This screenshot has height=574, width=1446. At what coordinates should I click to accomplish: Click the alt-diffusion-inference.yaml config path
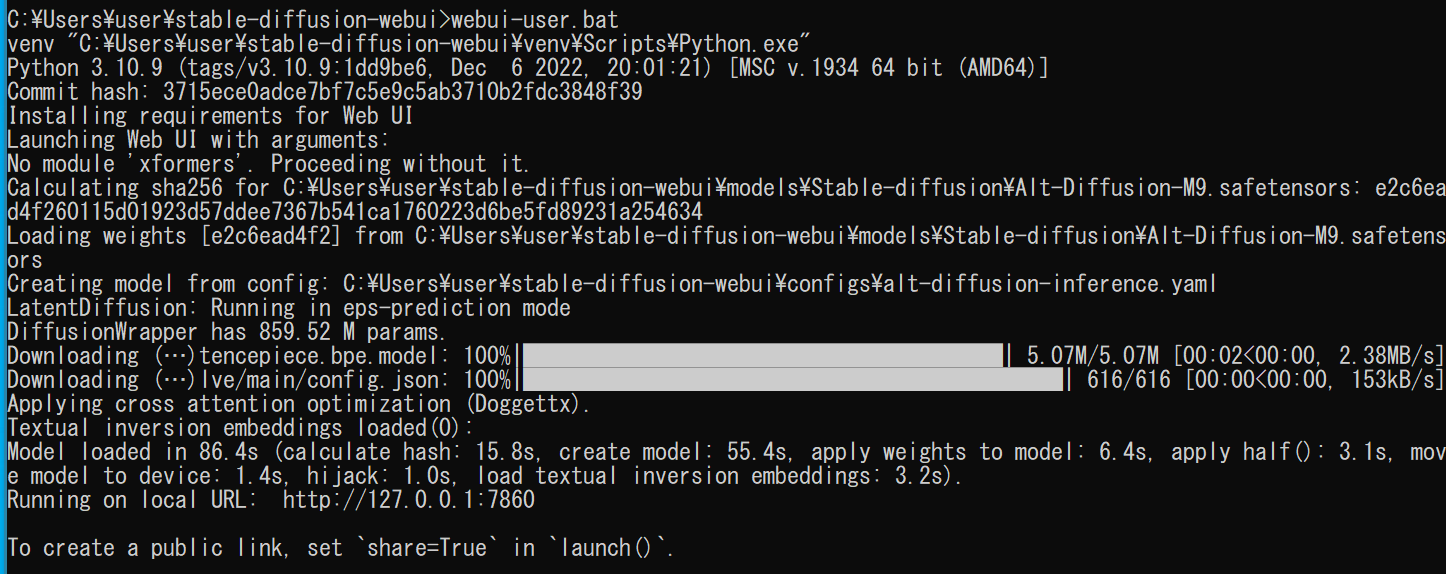(779, 283)
